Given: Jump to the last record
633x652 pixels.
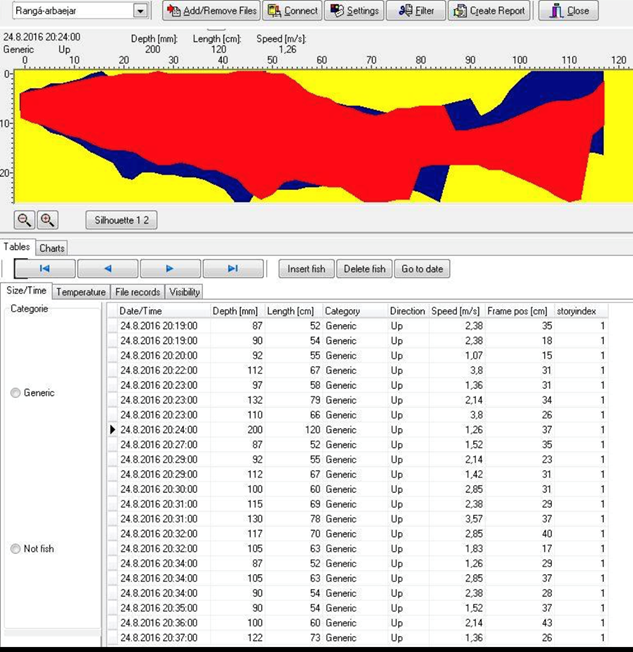Looking at the screenshot, I should click(233, 269).
